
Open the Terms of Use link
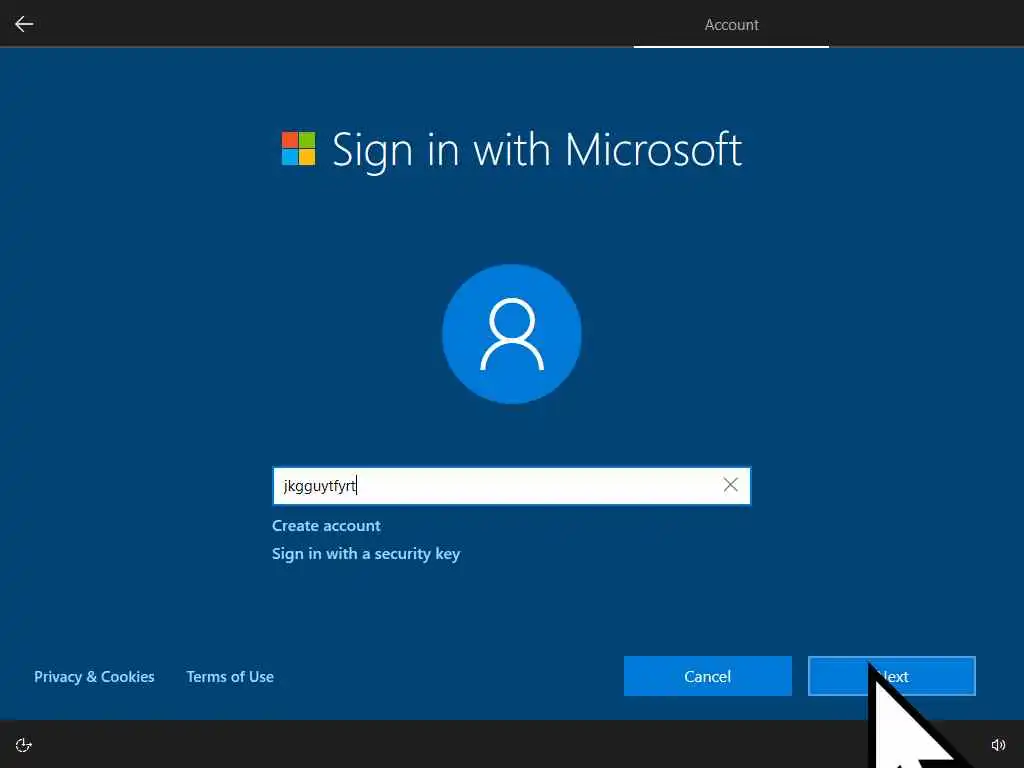click(x=230, y=677)
